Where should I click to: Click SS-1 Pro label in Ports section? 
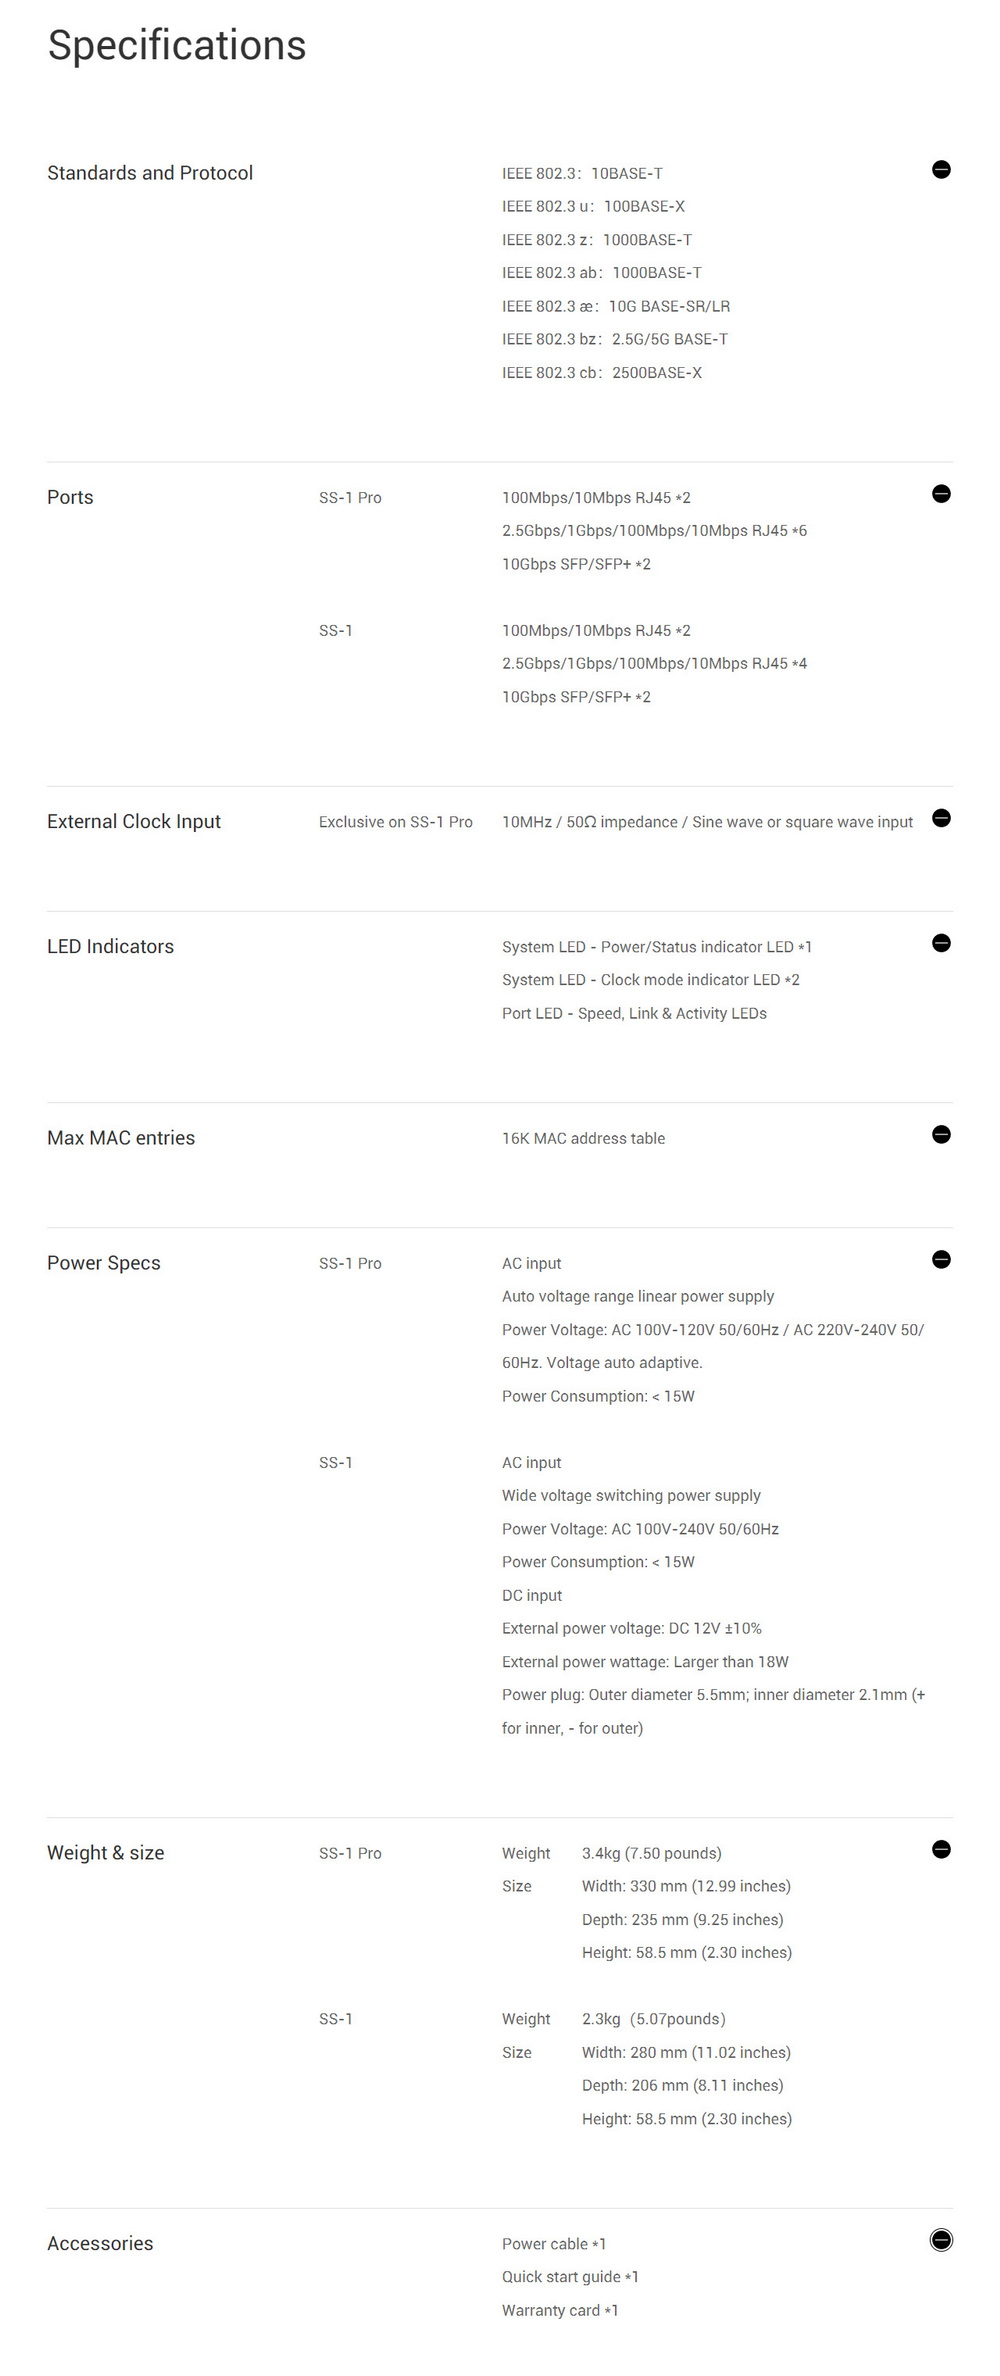point(350,498)
